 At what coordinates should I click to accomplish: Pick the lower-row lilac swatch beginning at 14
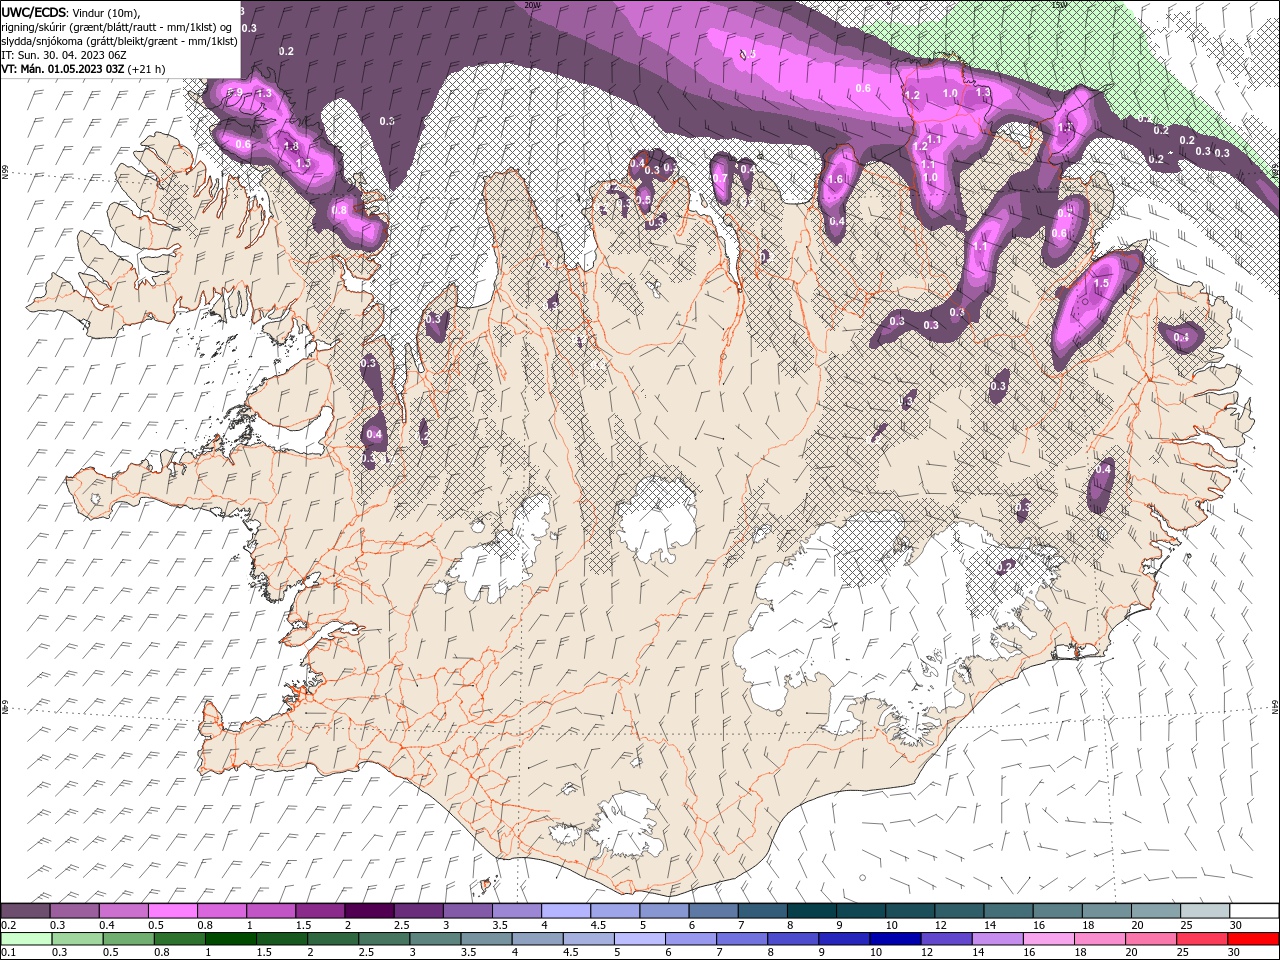click(997, 939)
